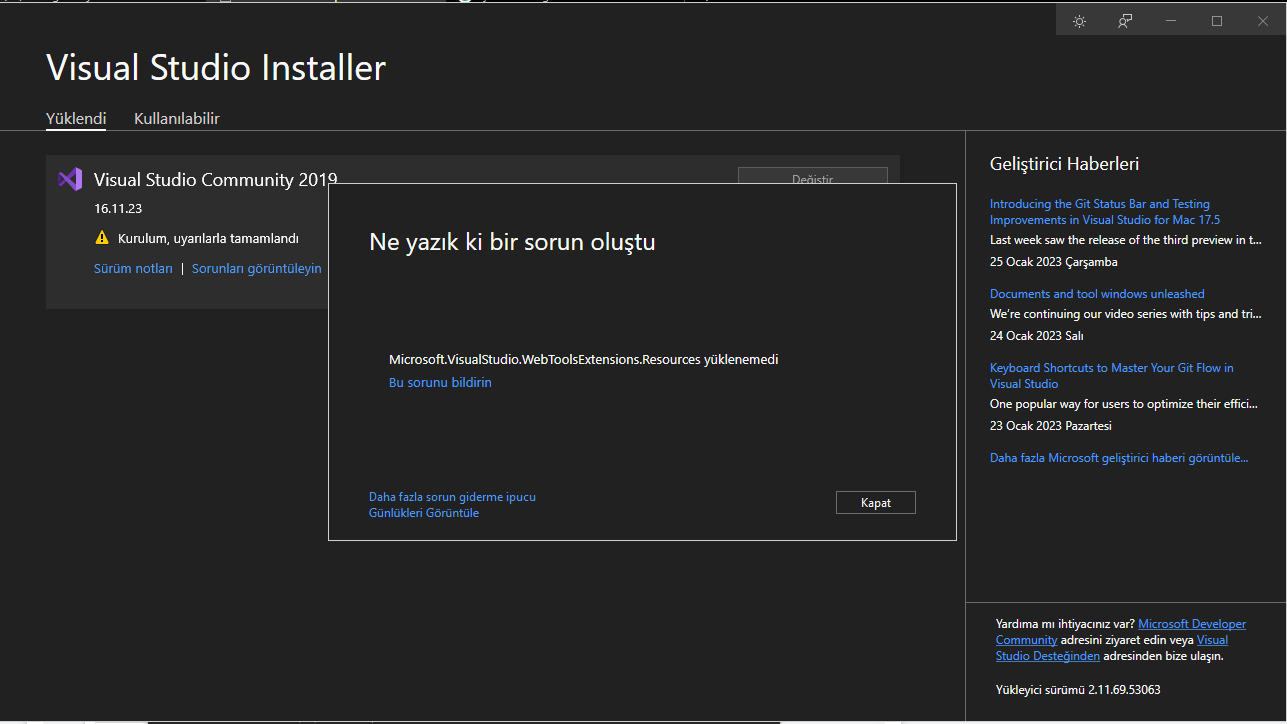Open the Git Status Bar news article link
This screenshot has width=1287, height=724.
pos(1105,211)
